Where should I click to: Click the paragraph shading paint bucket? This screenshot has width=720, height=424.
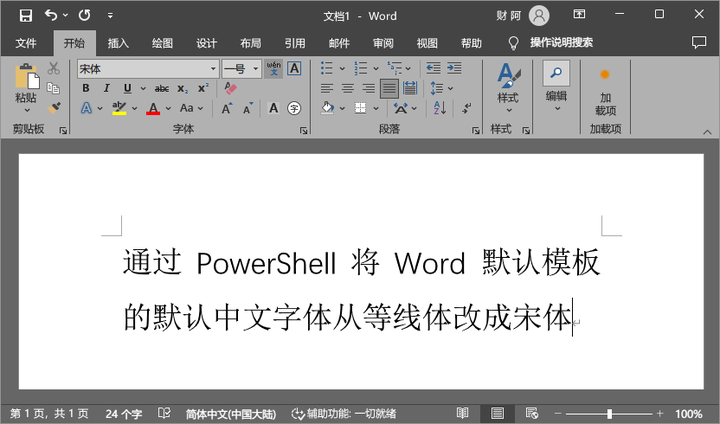click(x=327, y=108)
